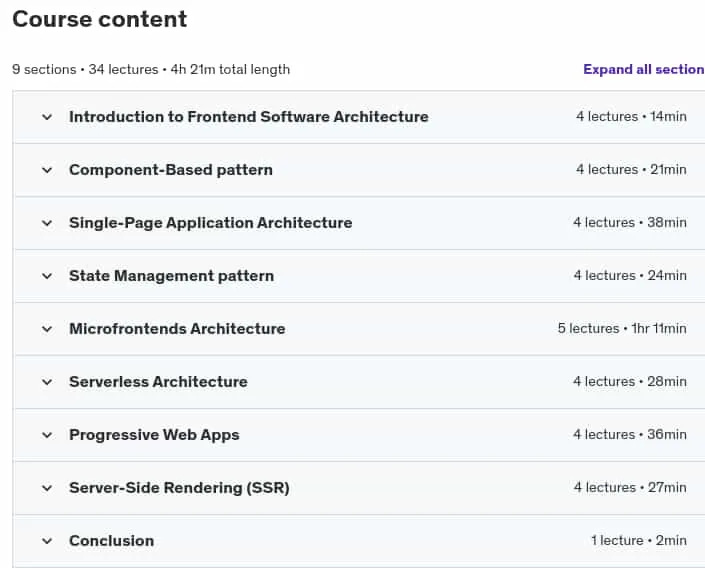The width and height of the screenshot is (705, 568).
Task: Select the Conclusion section title
Action: (112, 541)
